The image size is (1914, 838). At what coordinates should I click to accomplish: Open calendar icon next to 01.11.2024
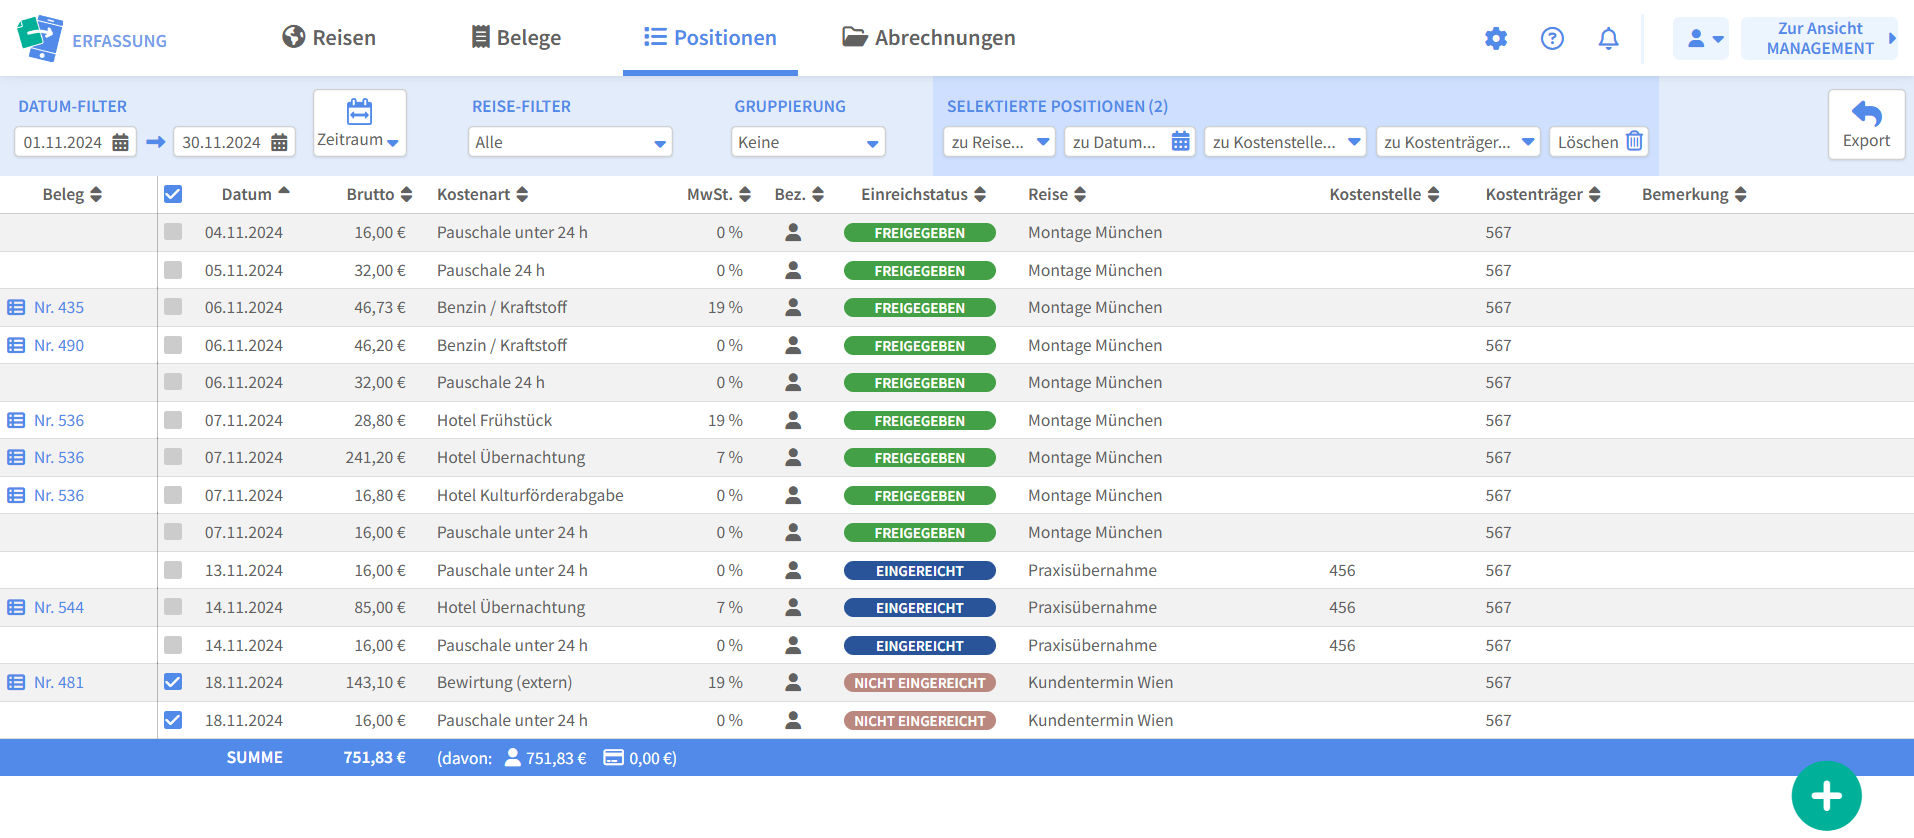point(120,142)
